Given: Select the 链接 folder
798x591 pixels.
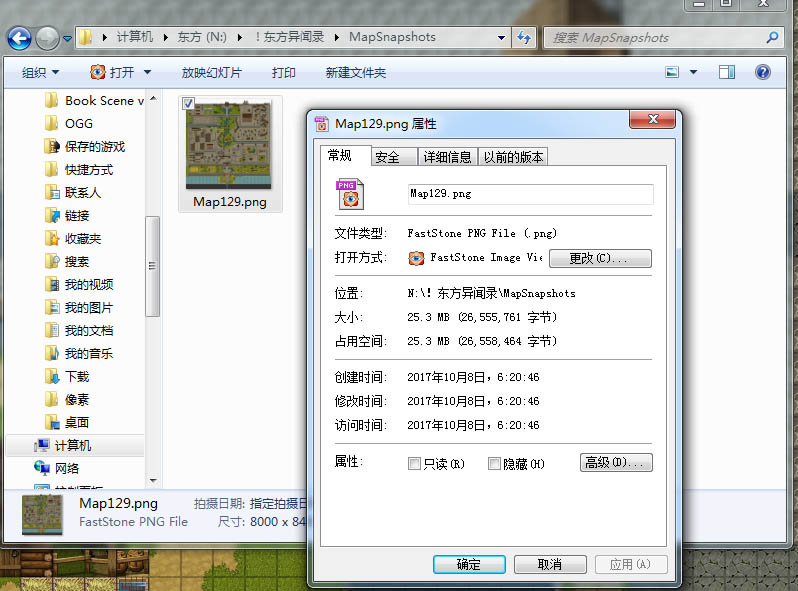Looking at the screenshot, I should (67, 215).
